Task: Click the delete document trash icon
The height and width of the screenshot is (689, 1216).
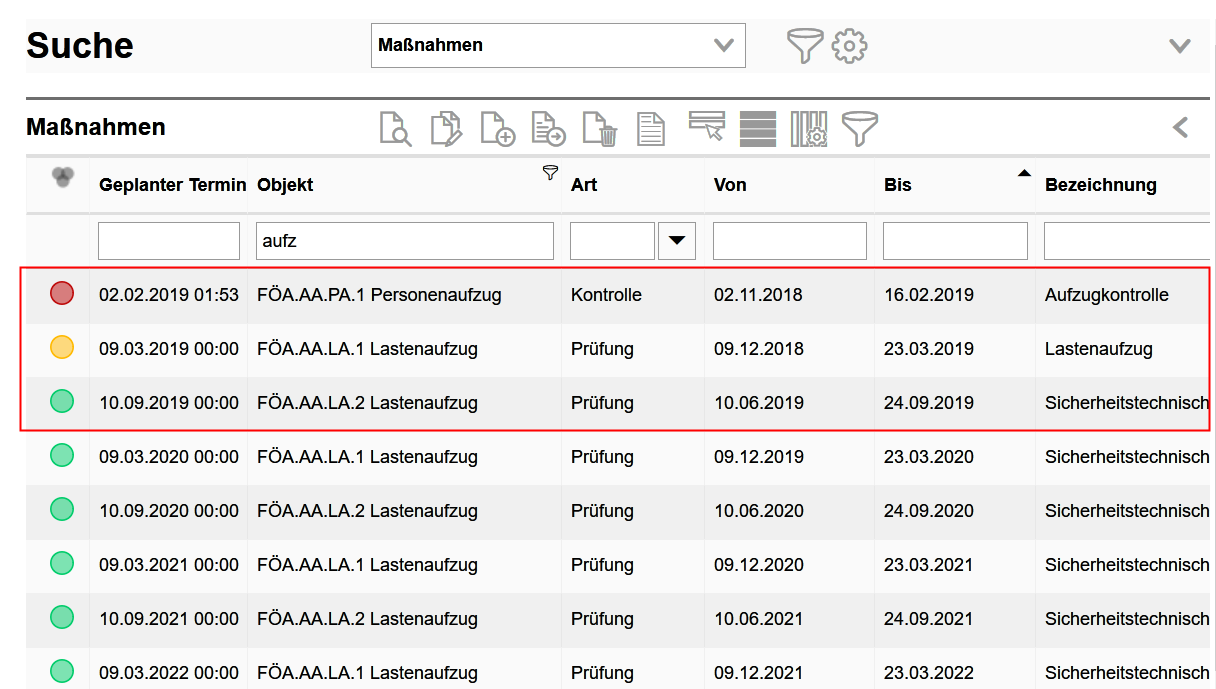Action: [x=600, y=129]
